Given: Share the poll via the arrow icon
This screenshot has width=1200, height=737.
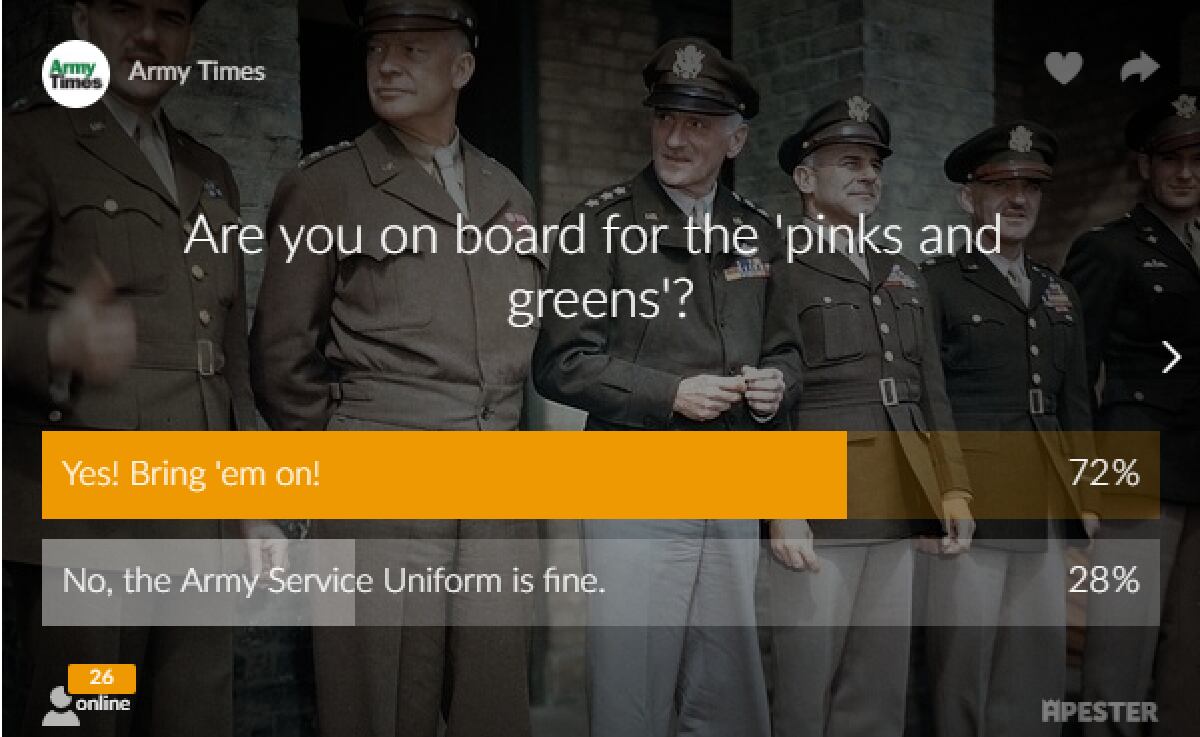Looking at the screenshot, I should 1140,68.
